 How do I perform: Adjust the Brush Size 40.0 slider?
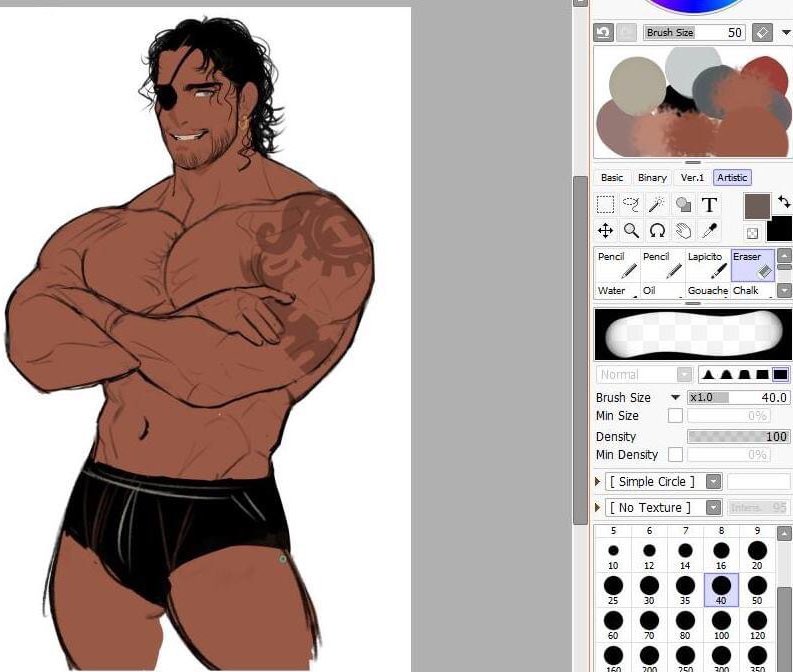[738, 397]
